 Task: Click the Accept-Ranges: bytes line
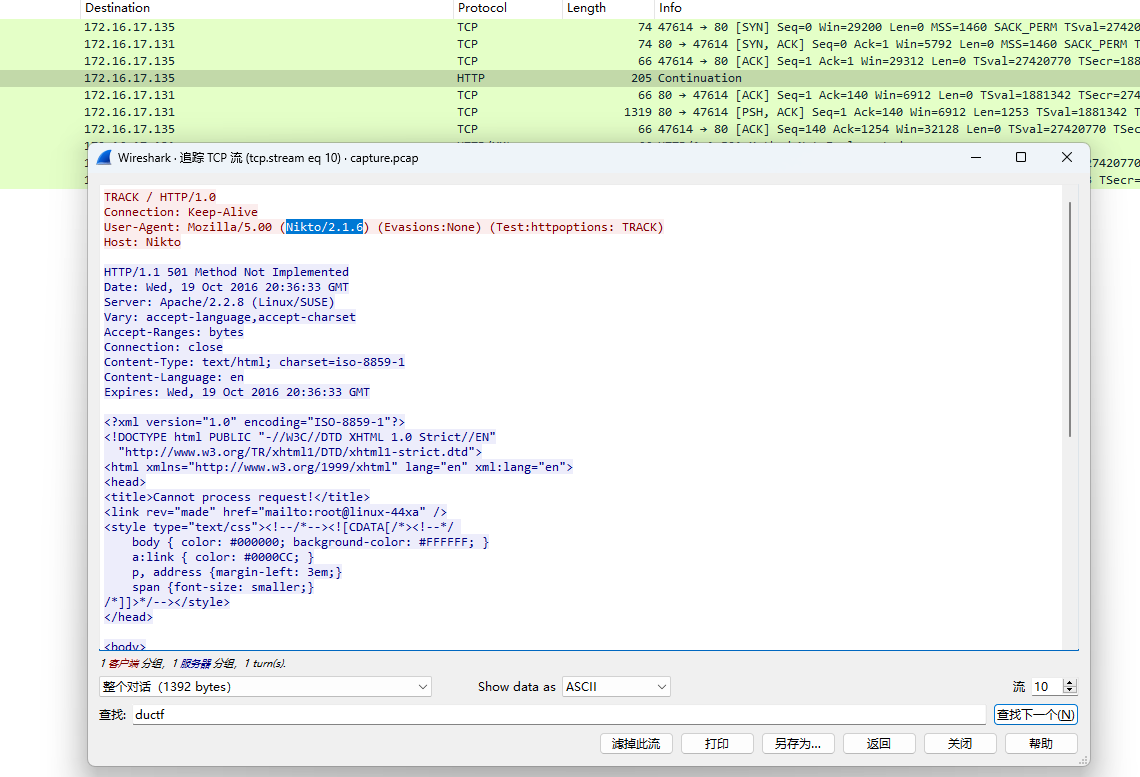pos(174,332)
